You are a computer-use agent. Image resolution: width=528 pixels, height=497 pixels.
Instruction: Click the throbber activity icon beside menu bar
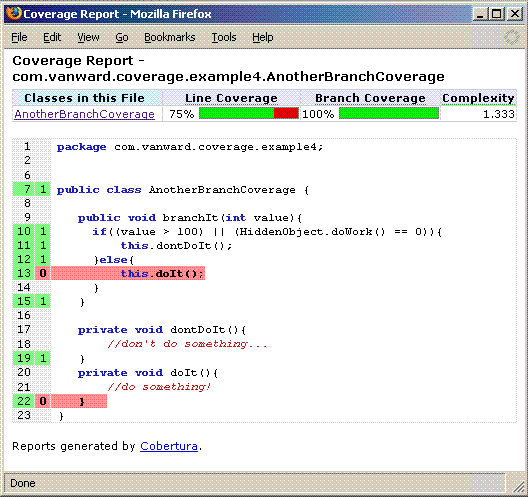512,37
